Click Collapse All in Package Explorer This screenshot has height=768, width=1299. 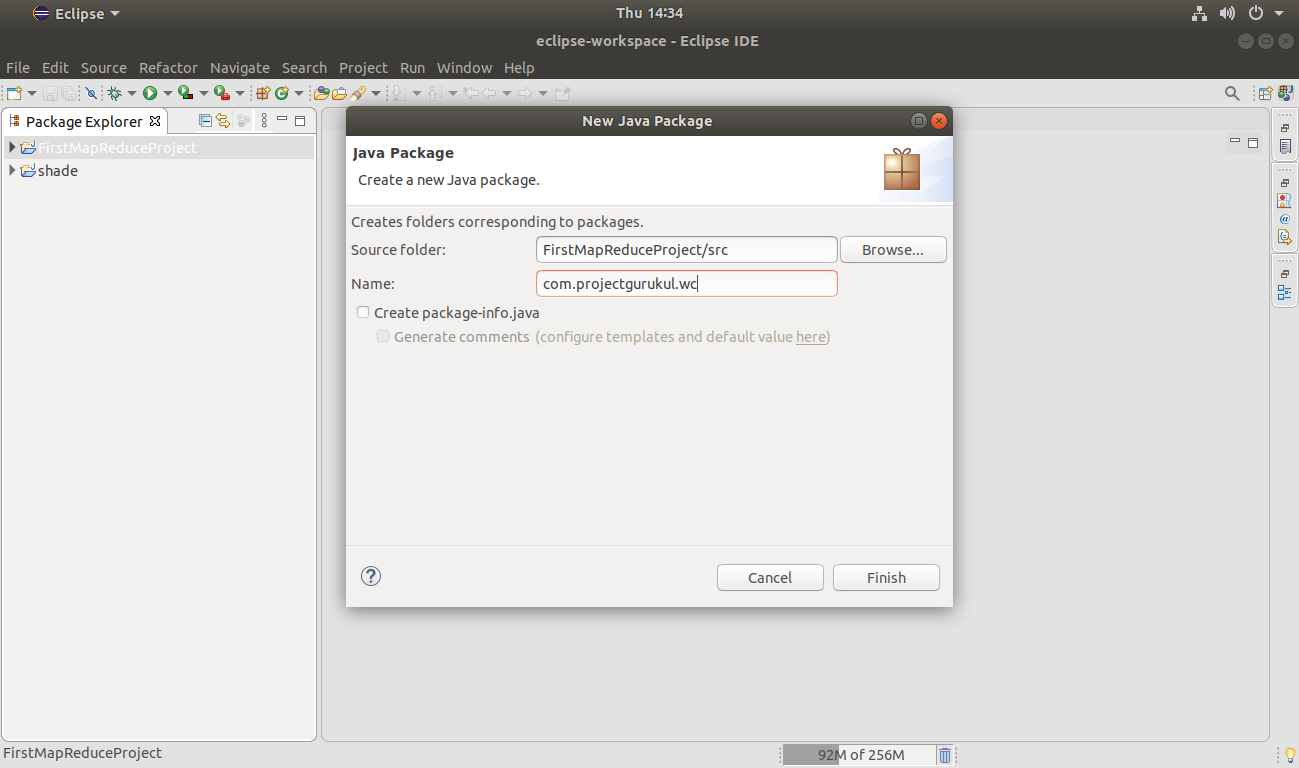tap(205, 121)
